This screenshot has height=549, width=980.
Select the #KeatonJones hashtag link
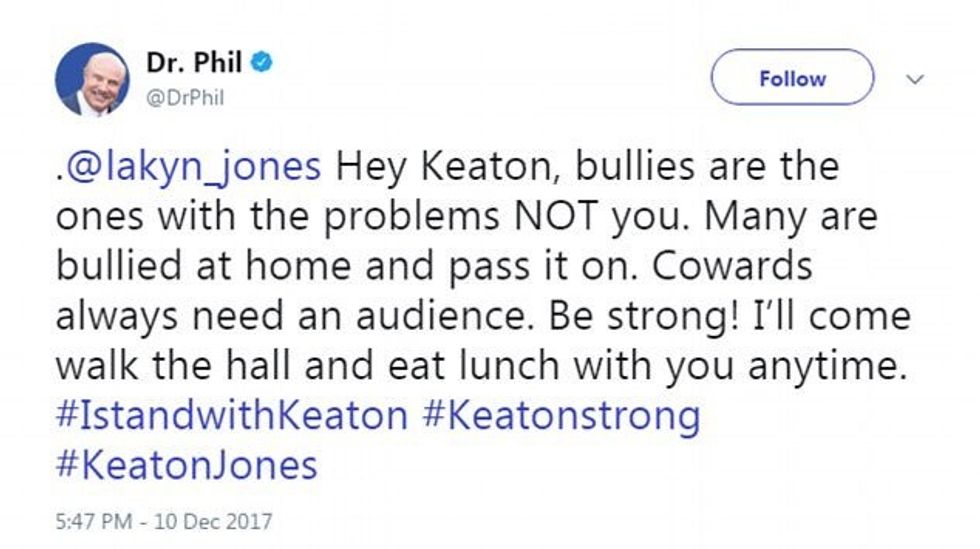coord(187,464)
